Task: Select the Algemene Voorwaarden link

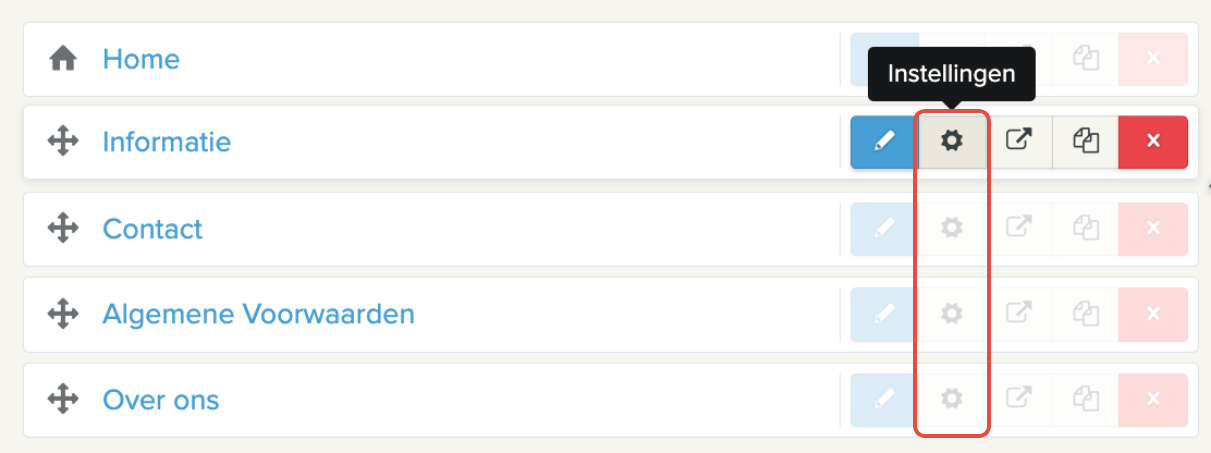Action: click(x=258, y=315)
